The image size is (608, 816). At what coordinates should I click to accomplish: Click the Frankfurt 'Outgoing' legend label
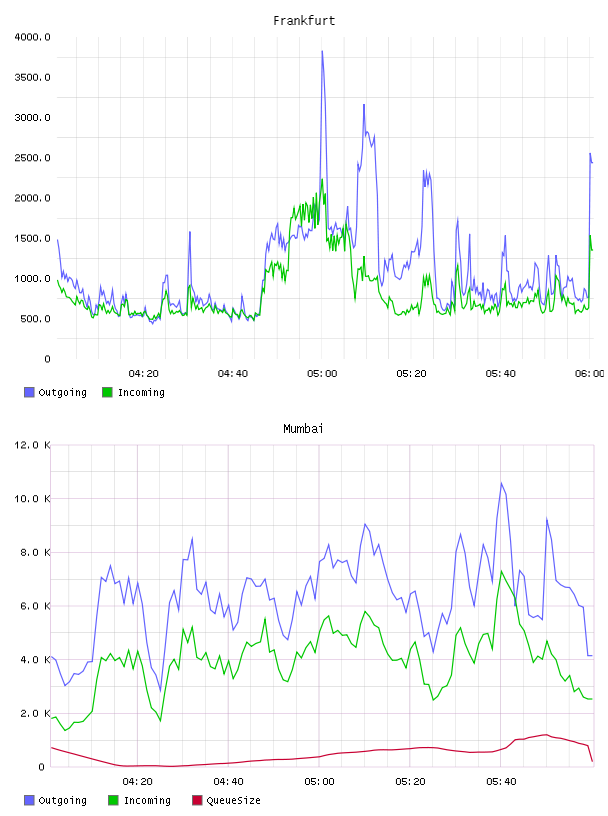coord(62,392)
